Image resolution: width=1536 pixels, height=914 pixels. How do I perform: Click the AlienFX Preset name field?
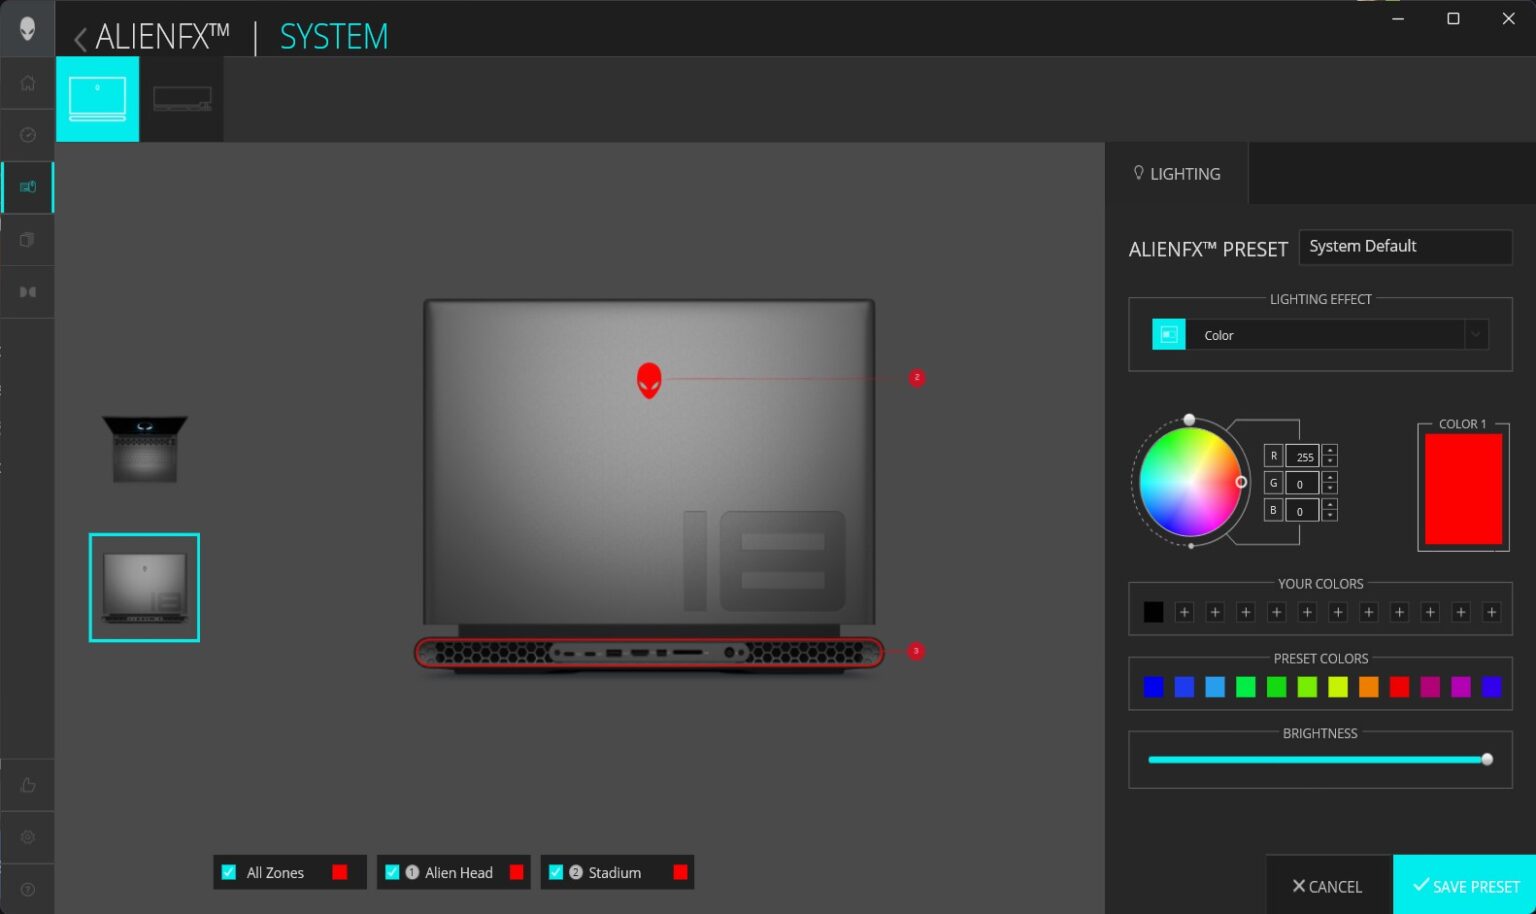pos(1404,247)
